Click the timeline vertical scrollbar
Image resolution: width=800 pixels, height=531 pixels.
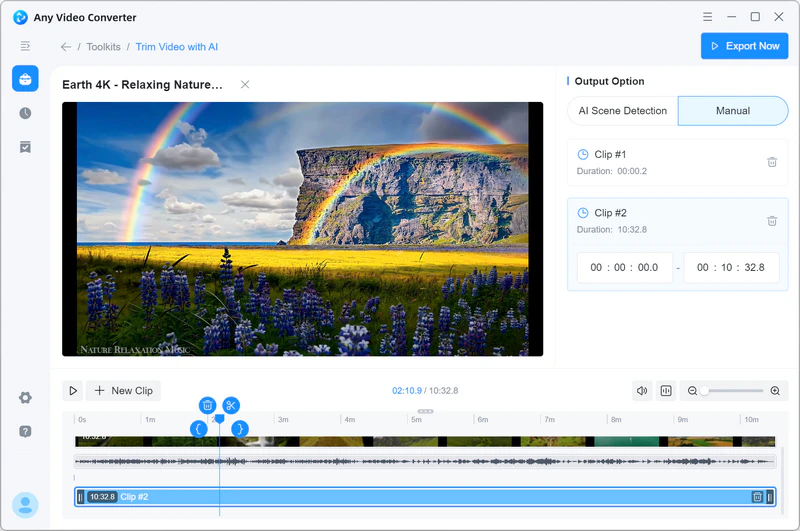(x=783, y=482)
